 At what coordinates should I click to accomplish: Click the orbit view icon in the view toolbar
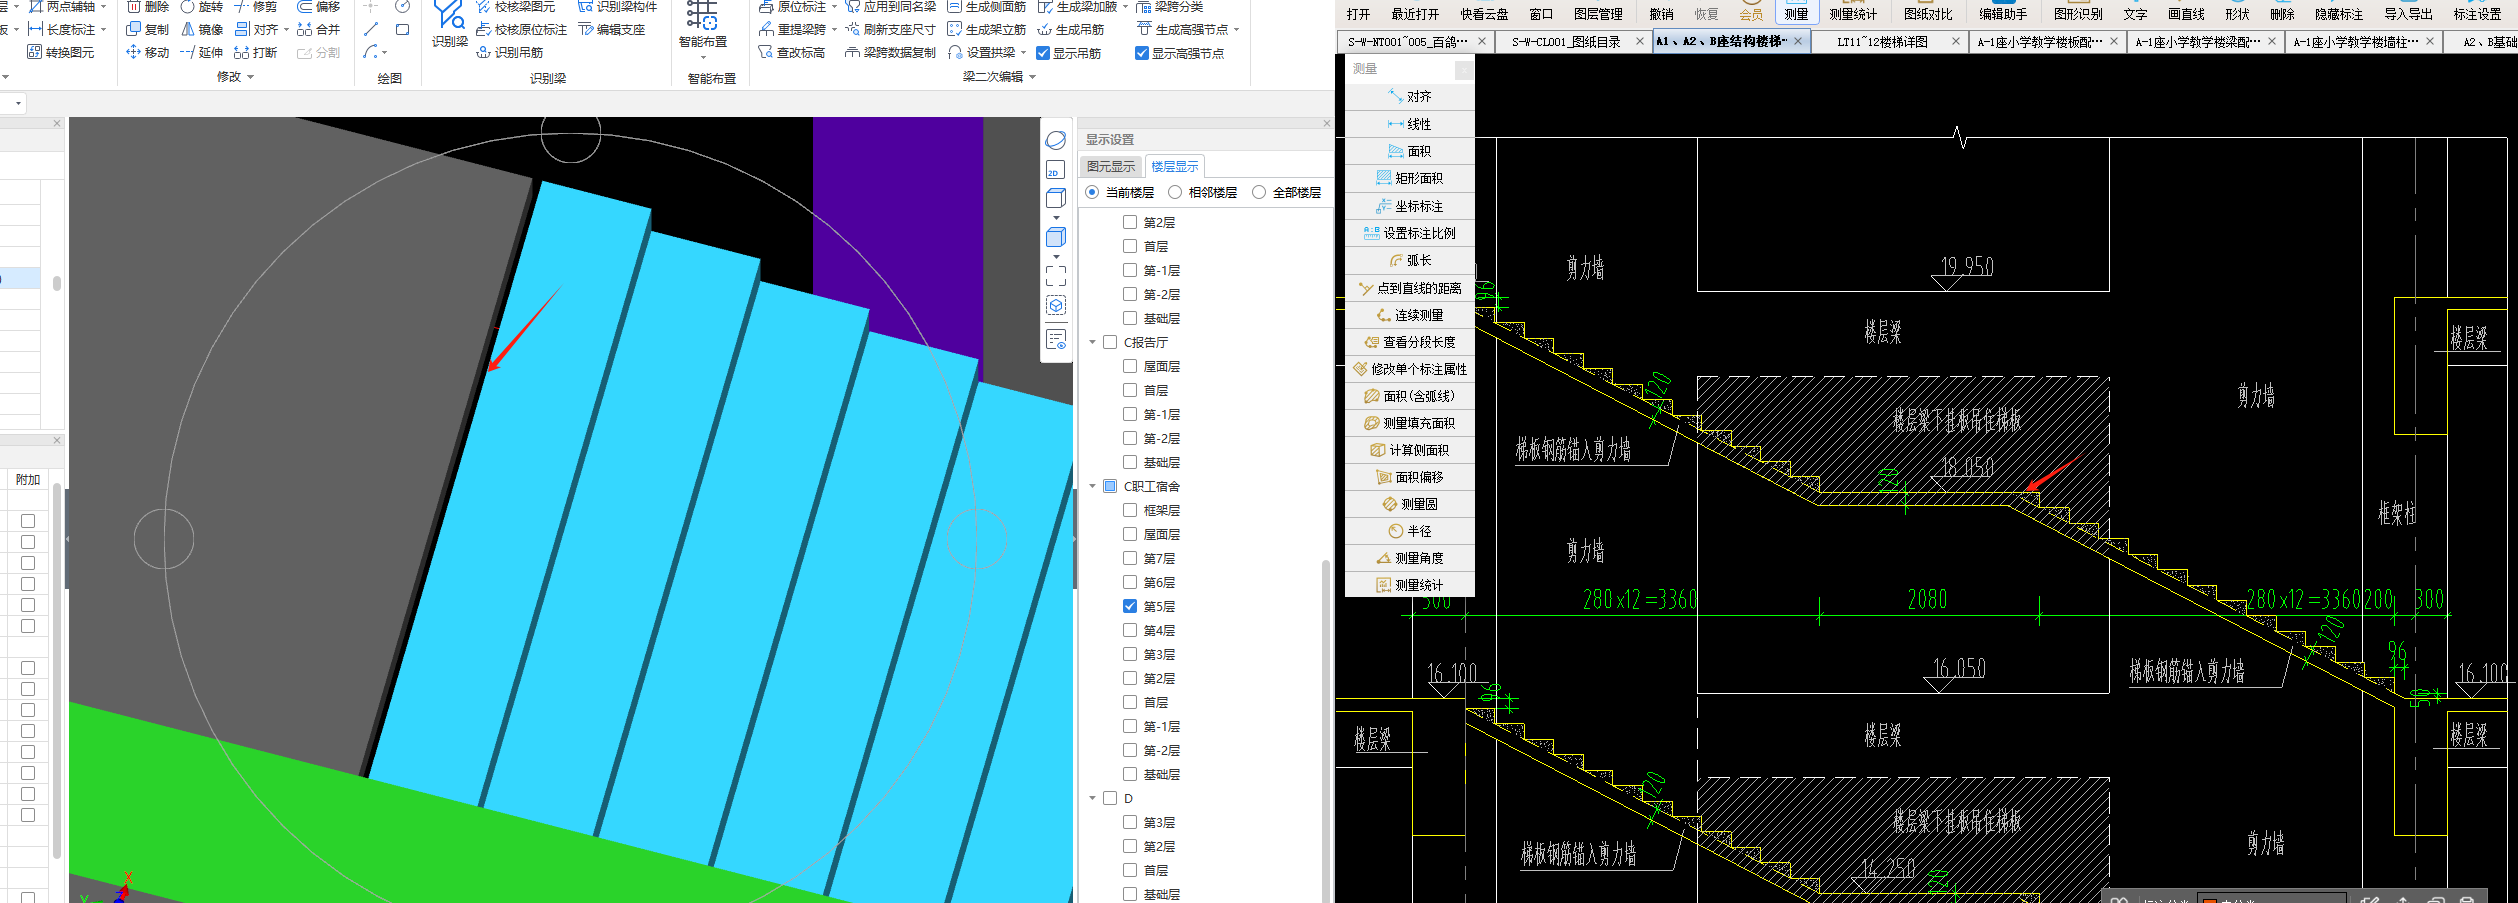point(1056,140)
